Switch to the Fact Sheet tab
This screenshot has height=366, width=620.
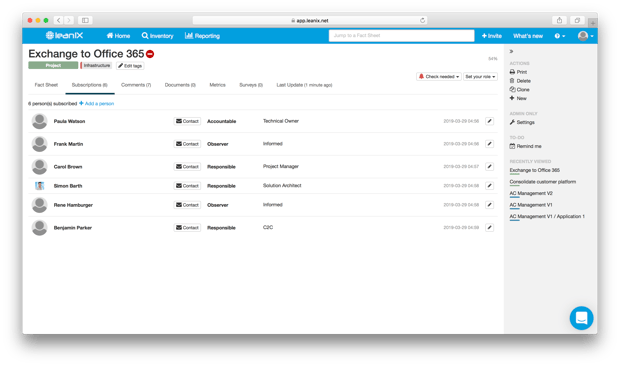[46, 85]
